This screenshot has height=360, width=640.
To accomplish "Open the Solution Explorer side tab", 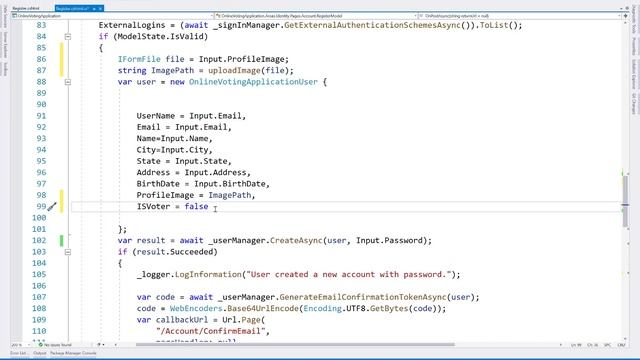I will (634, 74).
